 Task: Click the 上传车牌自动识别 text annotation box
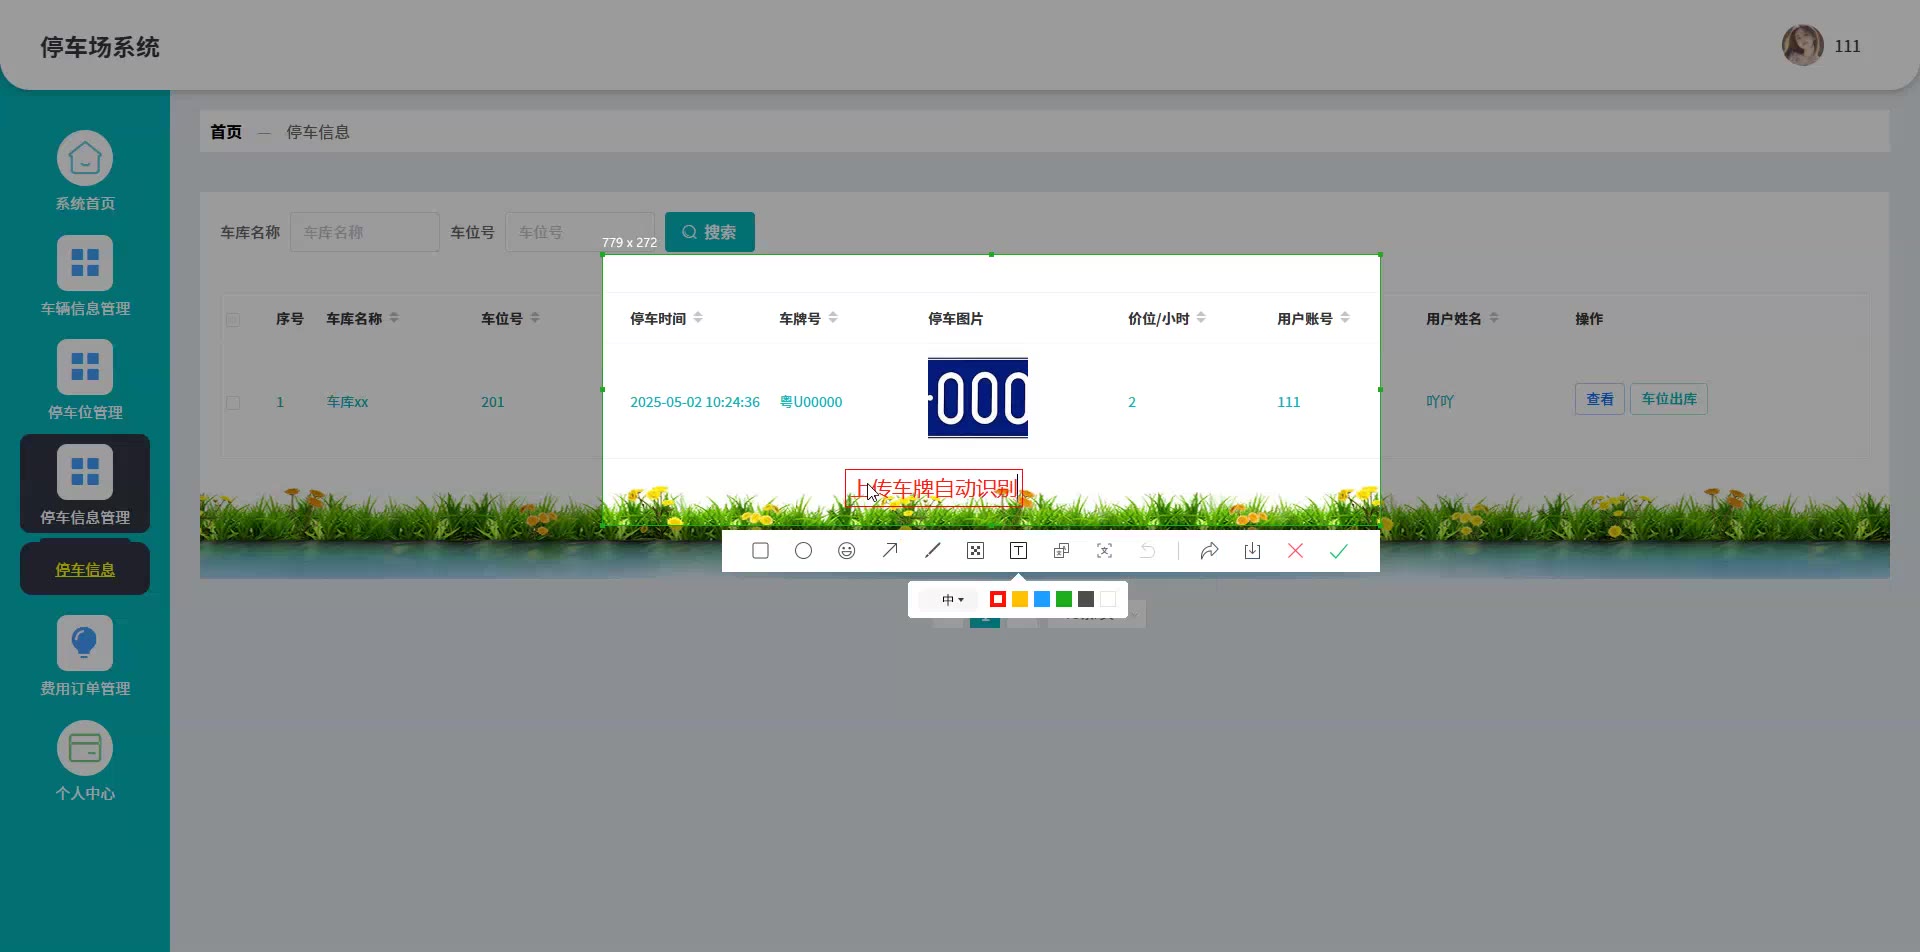pos(934,488)
